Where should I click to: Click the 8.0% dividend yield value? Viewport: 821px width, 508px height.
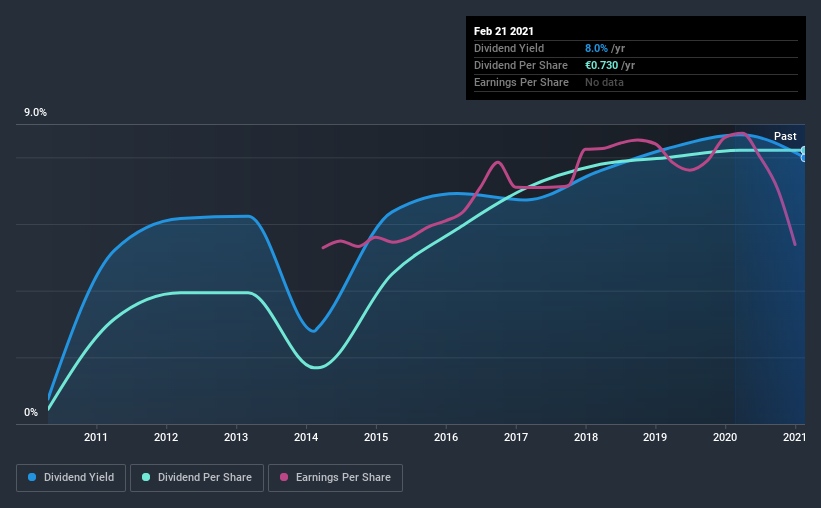click(596, 48)
